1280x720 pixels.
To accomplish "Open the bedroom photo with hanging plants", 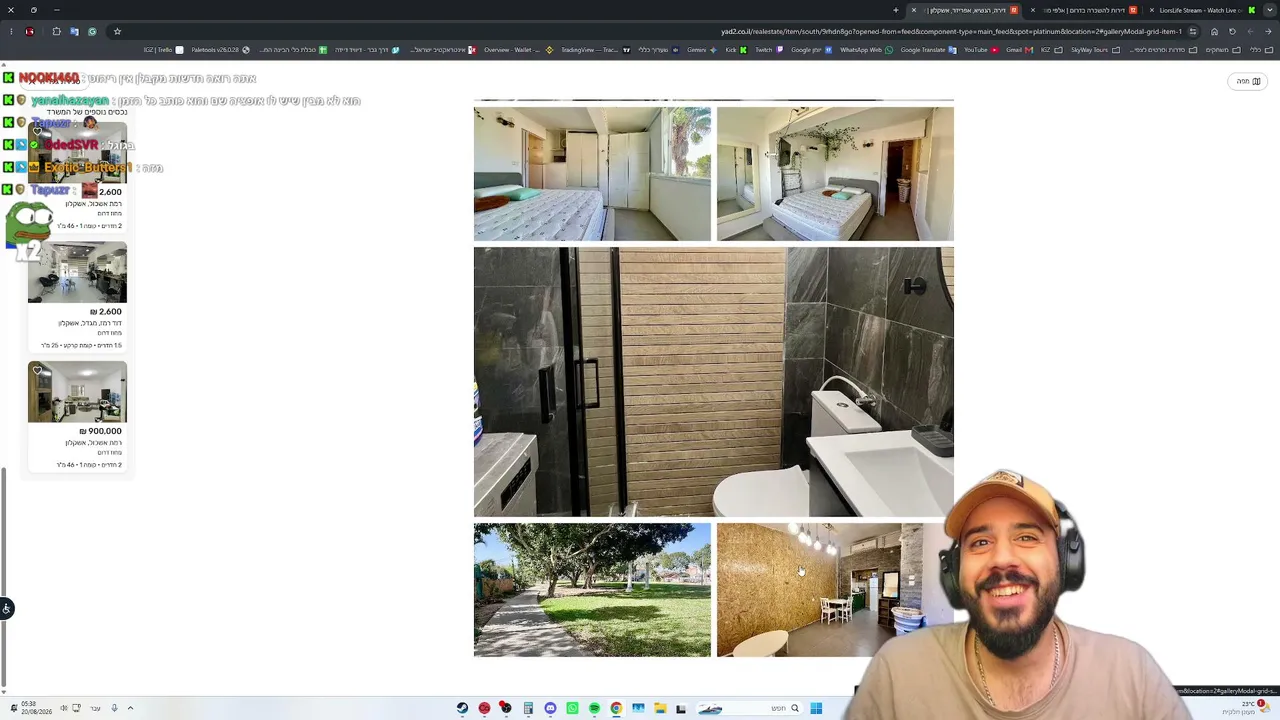I will coord(835,174).
